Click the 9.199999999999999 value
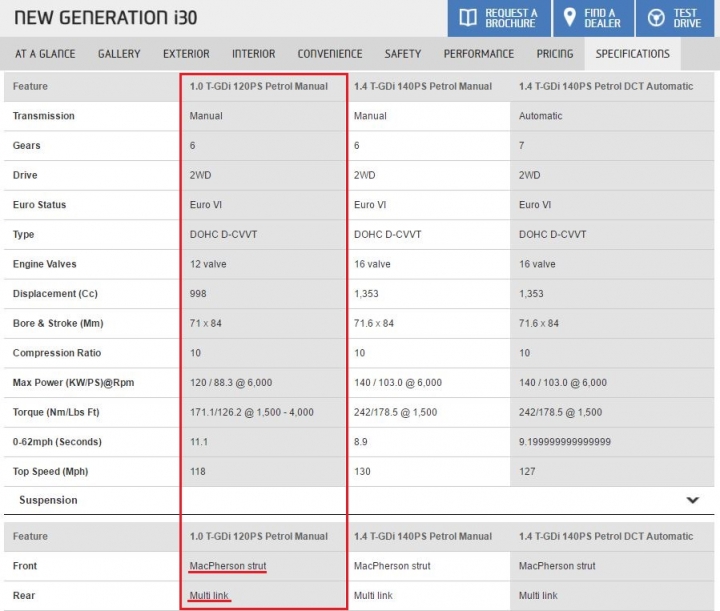This screenshot has width=720, height=611. pos(565,442)
